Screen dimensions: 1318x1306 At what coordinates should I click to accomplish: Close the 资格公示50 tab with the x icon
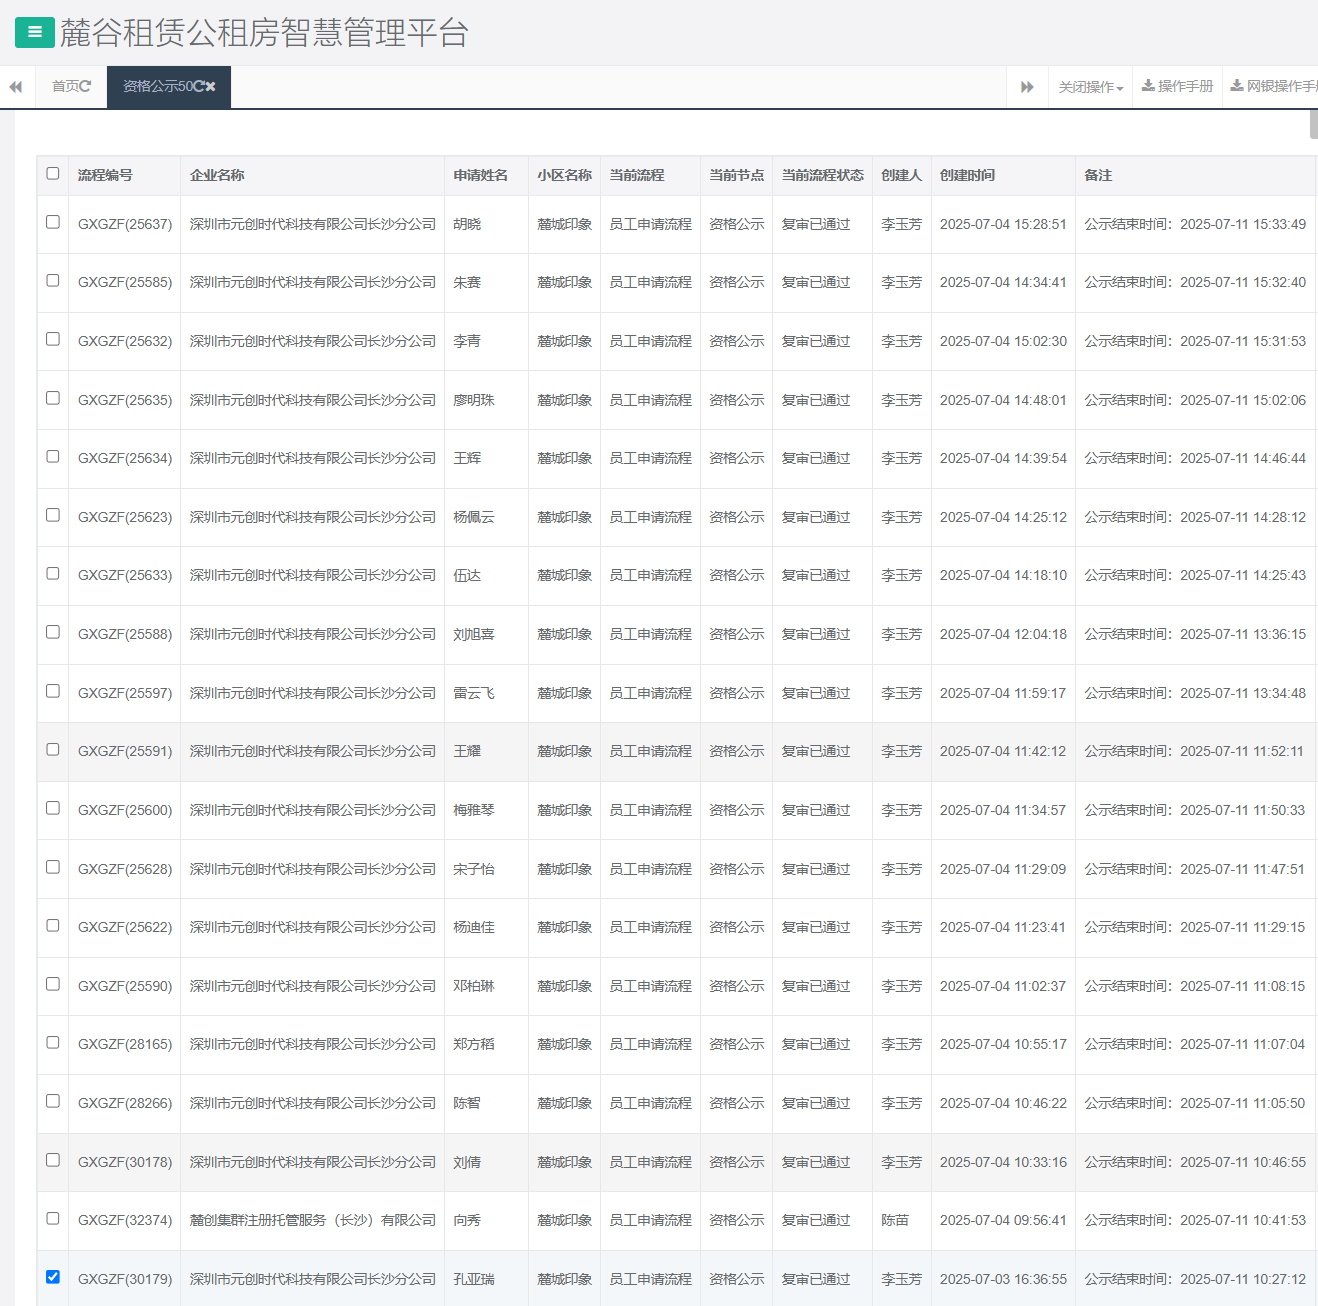pyautogui.click(x=209, y=86)
